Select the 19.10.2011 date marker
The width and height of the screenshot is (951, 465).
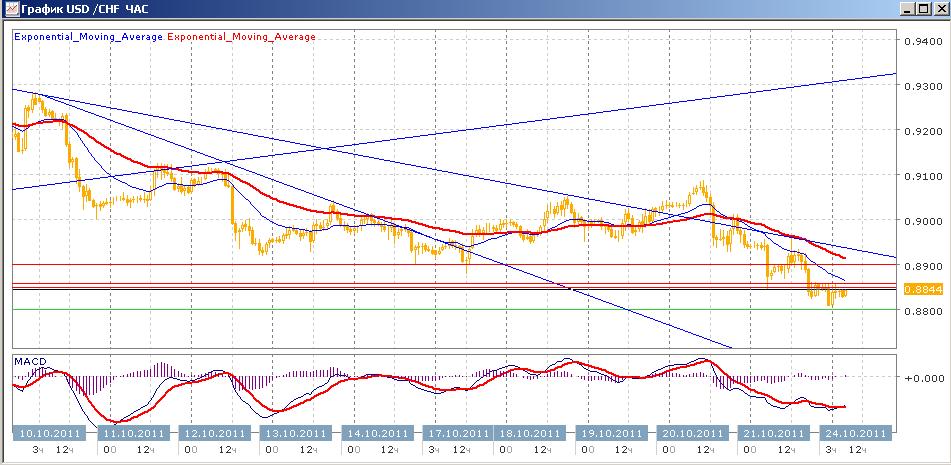point(610,433)
